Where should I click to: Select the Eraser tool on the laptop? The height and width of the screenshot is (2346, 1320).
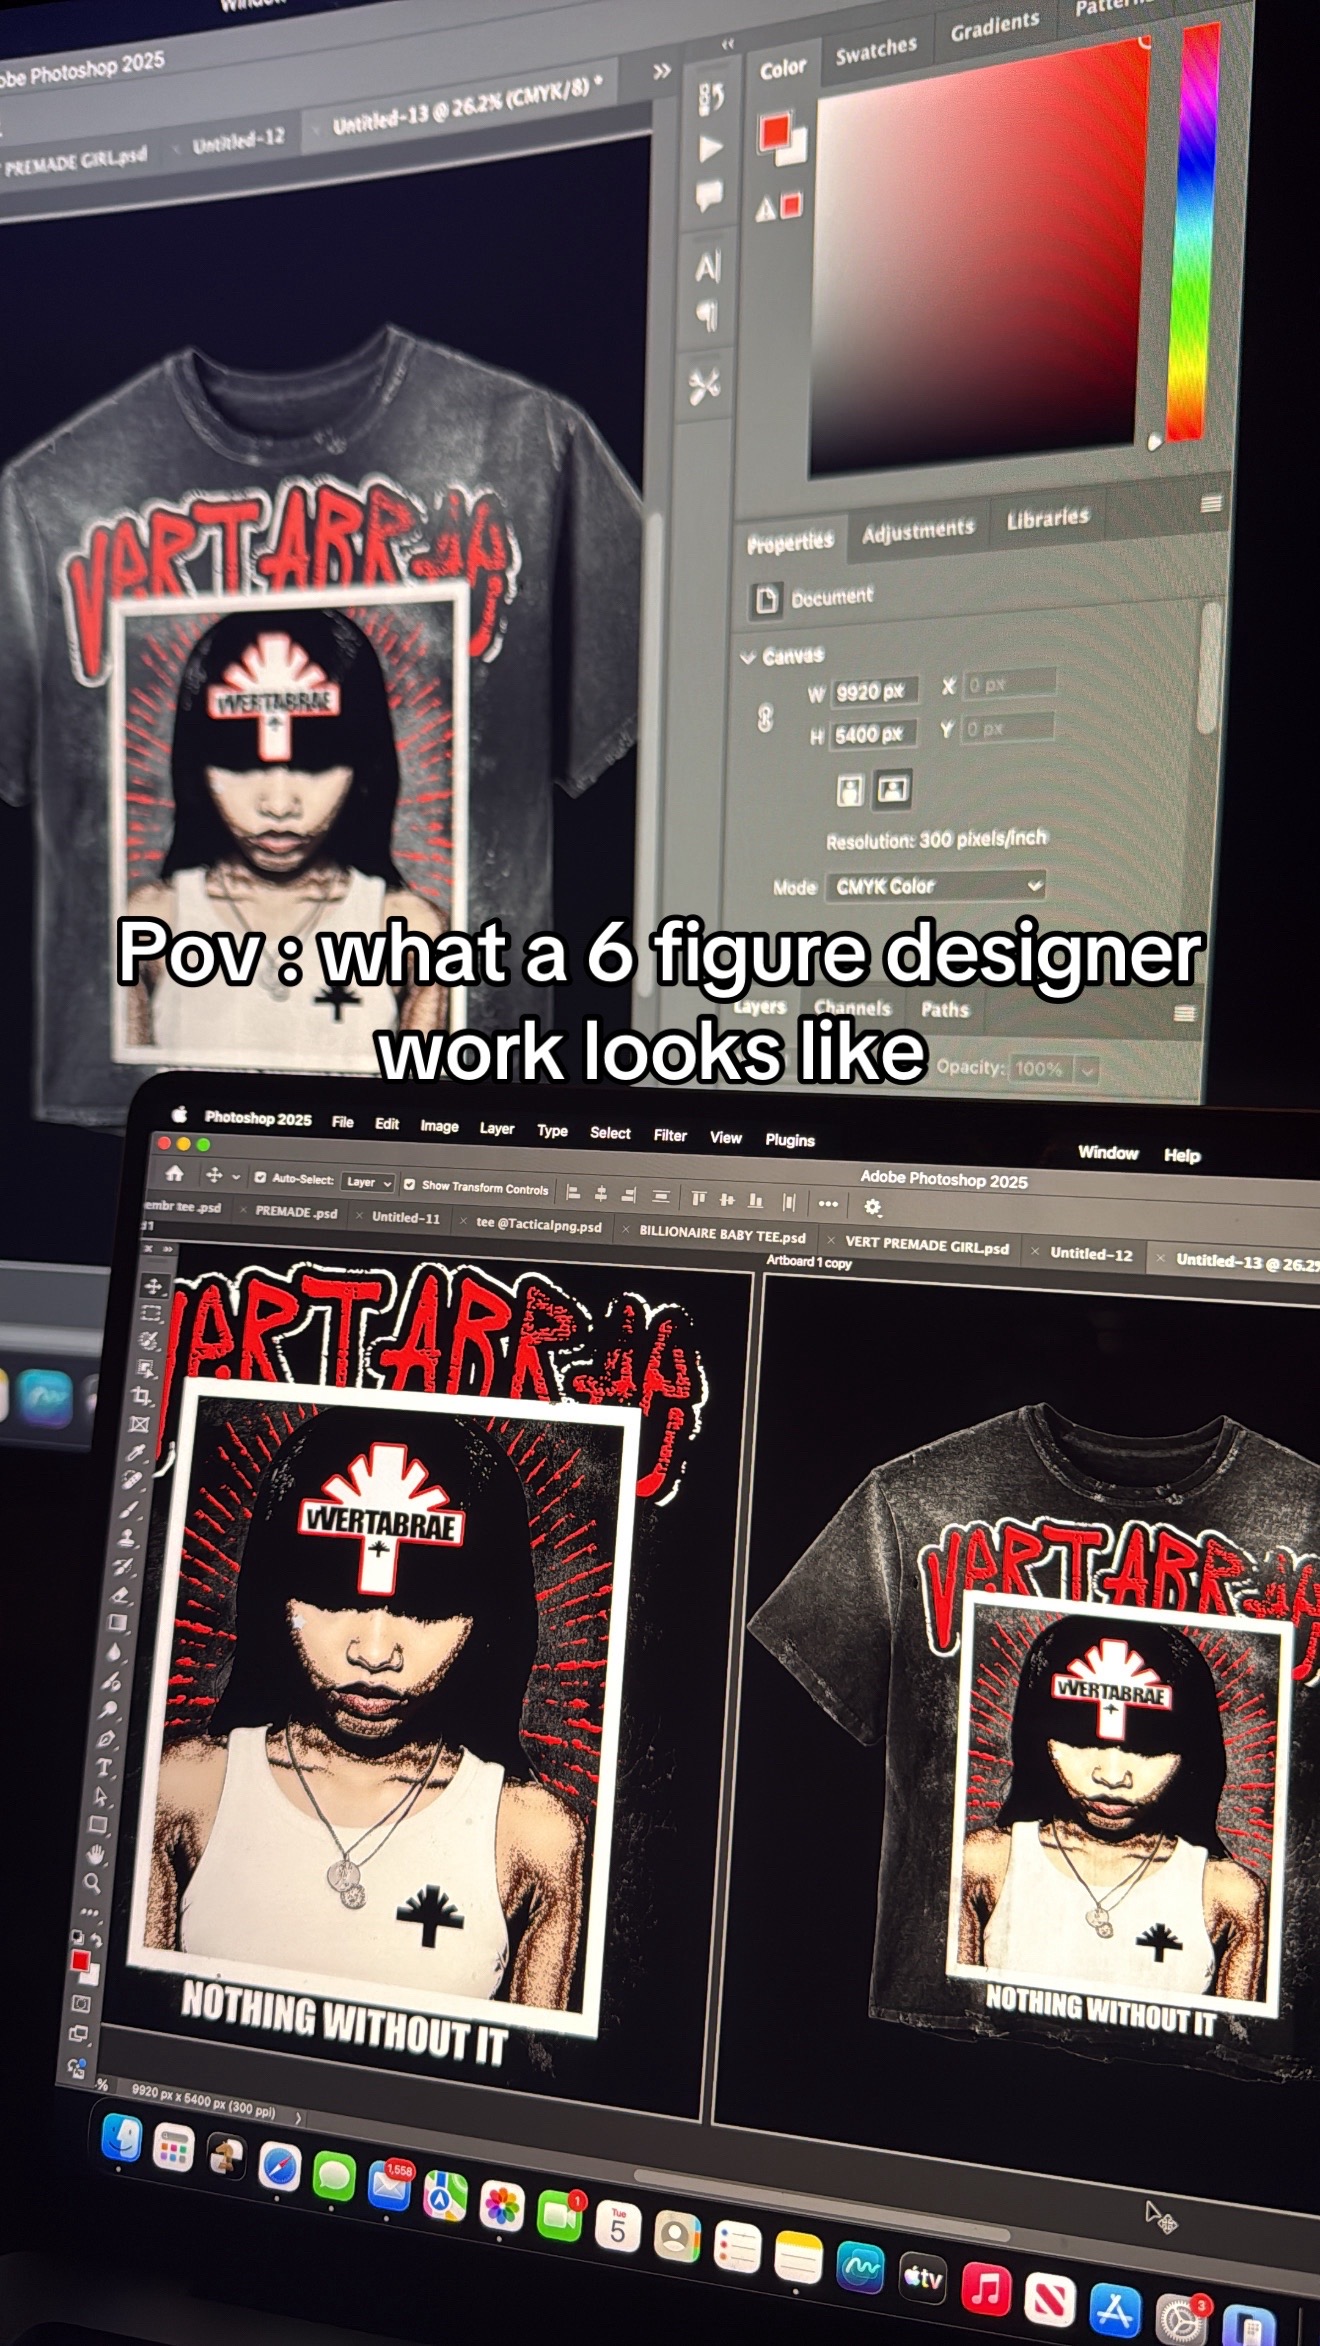(x=121, y=1596)
